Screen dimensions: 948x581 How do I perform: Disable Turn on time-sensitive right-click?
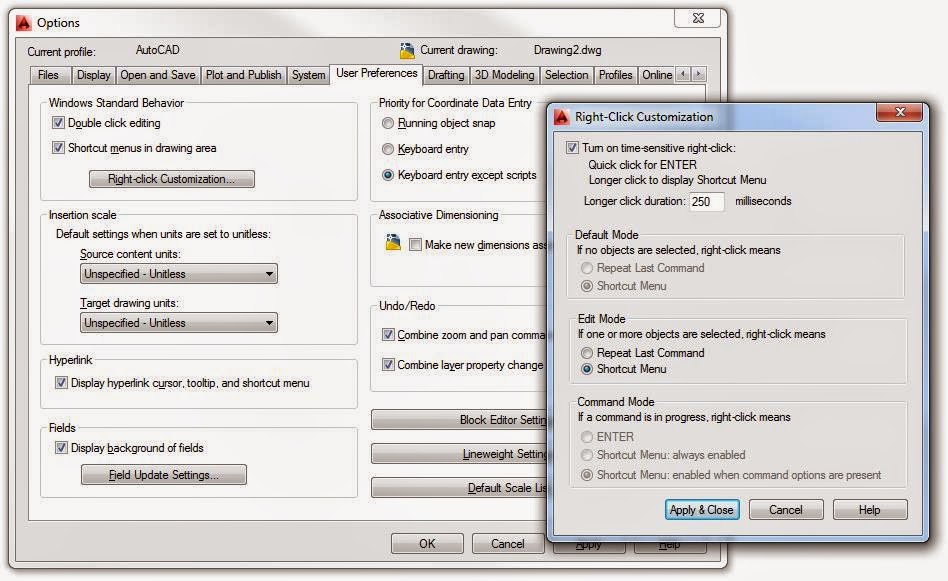[572, 148]
